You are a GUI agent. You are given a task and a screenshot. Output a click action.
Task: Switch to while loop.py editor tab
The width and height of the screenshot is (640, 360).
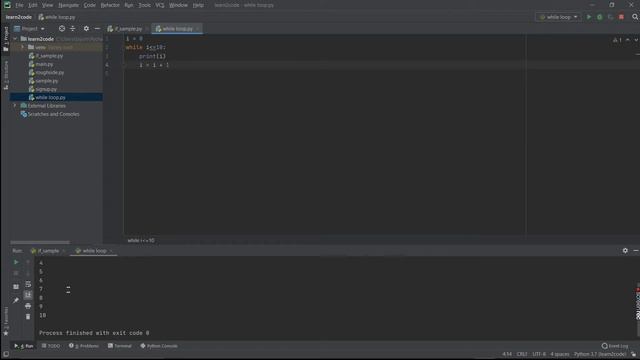174,29
